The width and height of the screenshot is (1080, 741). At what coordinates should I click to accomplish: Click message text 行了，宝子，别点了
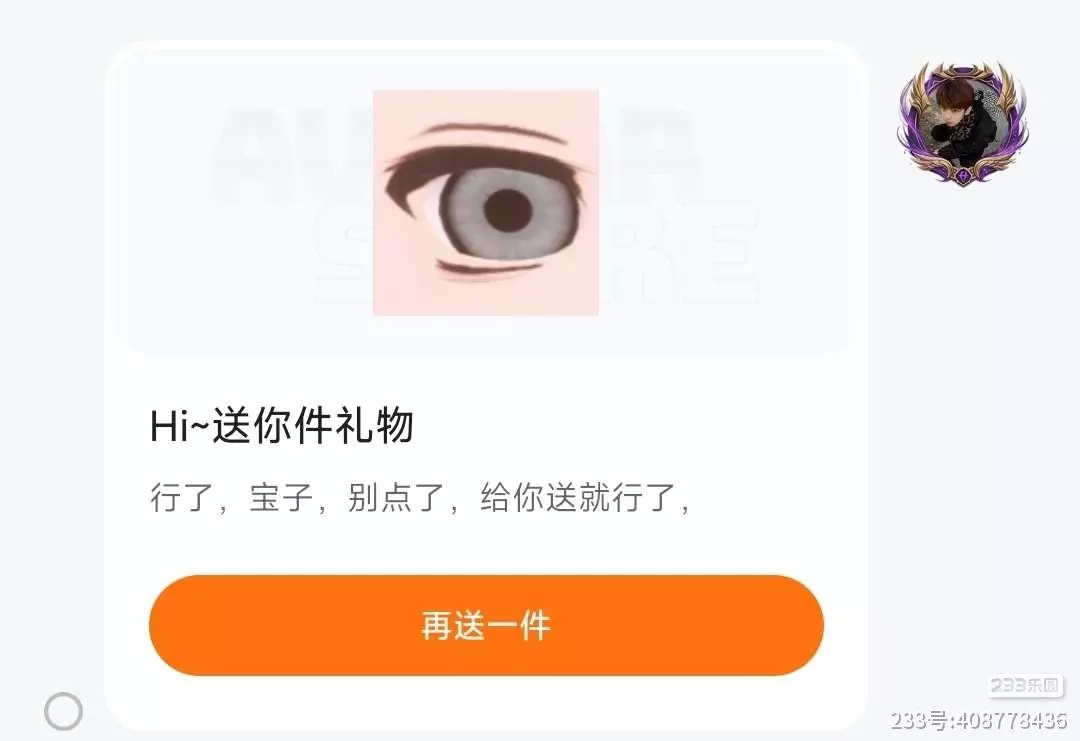pos(298,497)
